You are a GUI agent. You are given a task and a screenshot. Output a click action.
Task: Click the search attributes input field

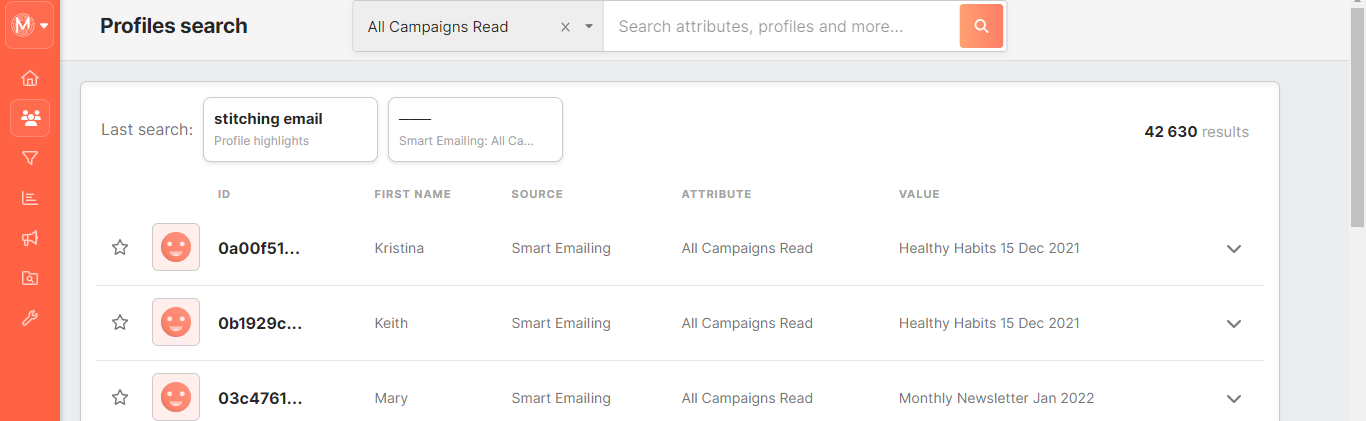pyautogui.click(x=782, y=26)
